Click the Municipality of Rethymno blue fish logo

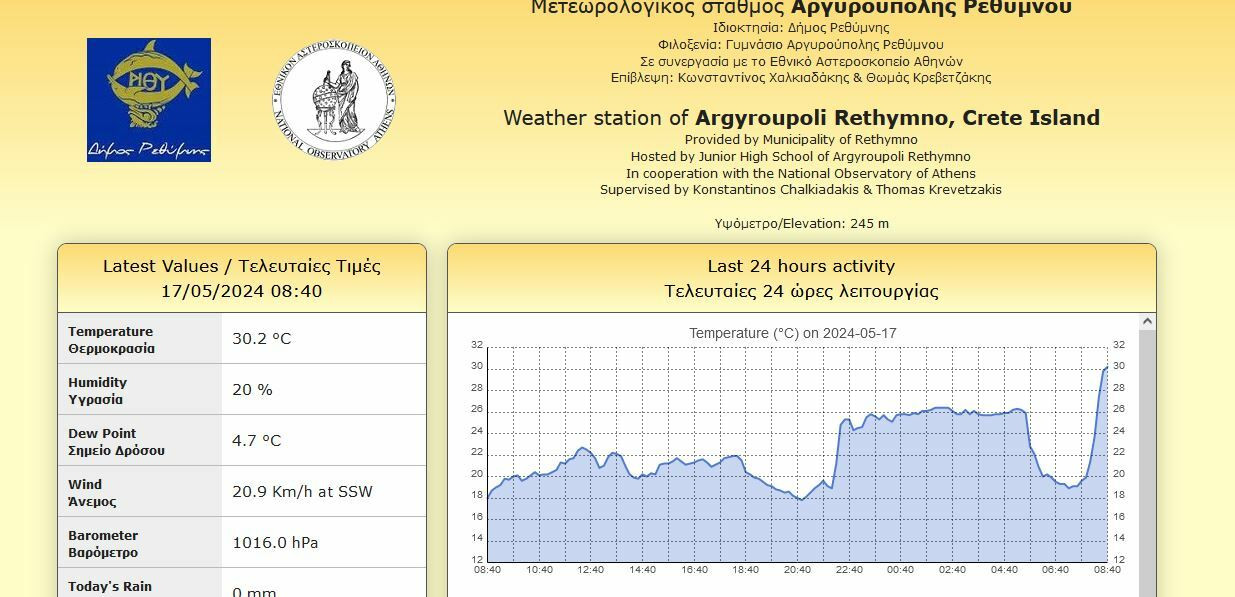point(148,100)
